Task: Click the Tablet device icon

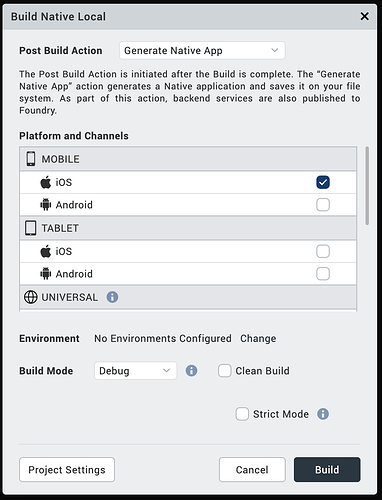Action: click(31, 228)
